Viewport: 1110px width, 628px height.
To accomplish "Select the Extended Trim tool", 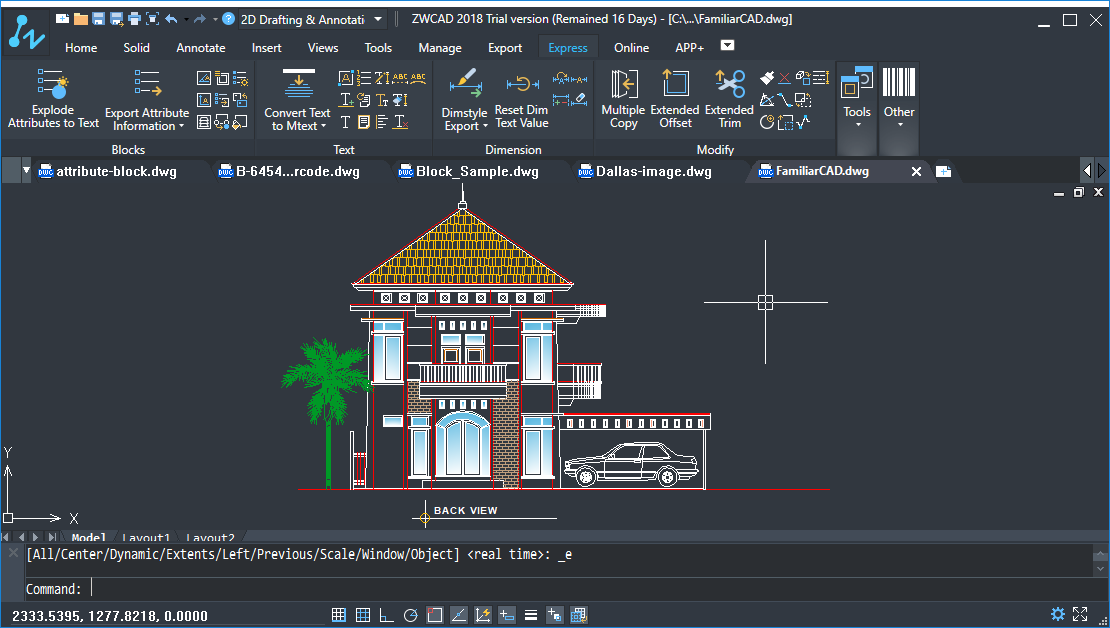I will 729,97.
